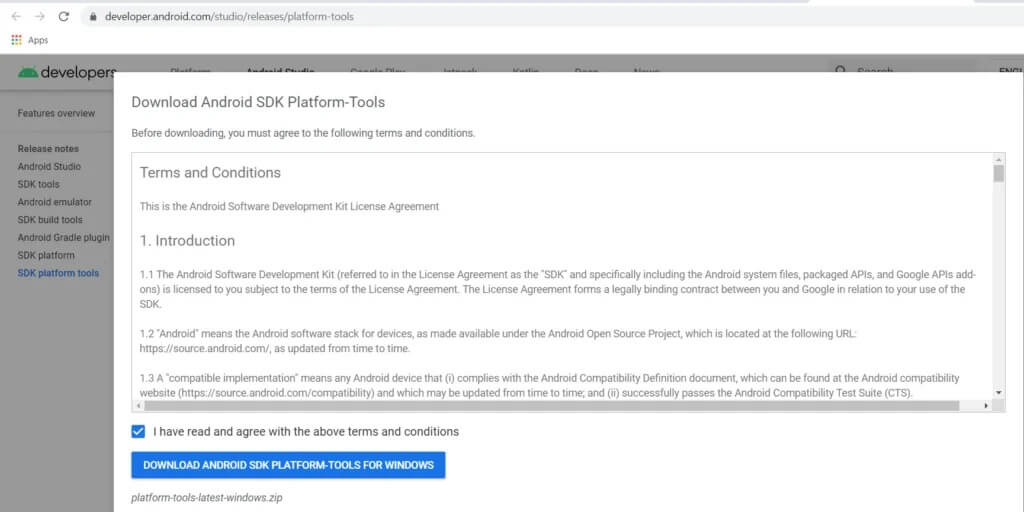Image resolution: width=1024 pixels, height=512 pixels.
Task: Click the site lock icon
Action: pos(92,17)
